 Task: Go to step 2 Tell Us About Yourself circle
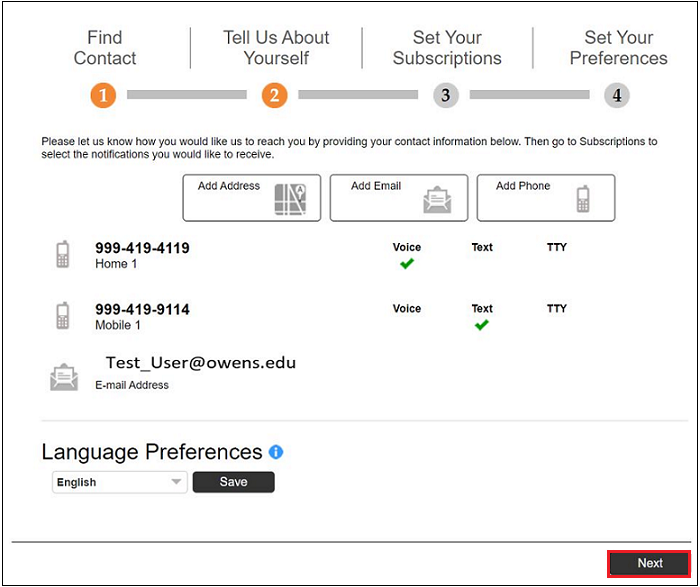tap(274, 96)
